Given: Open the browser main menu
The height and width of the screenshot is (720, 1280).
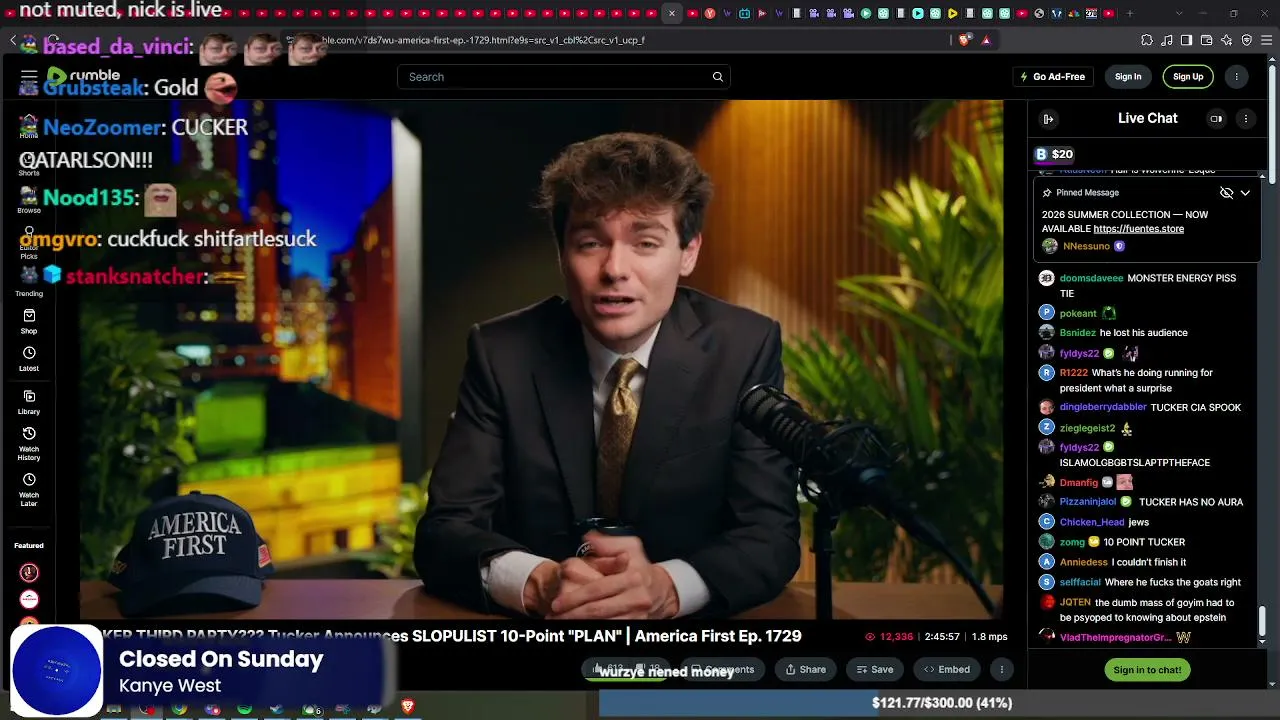Looking at the screenshot, I should 1267,40.
